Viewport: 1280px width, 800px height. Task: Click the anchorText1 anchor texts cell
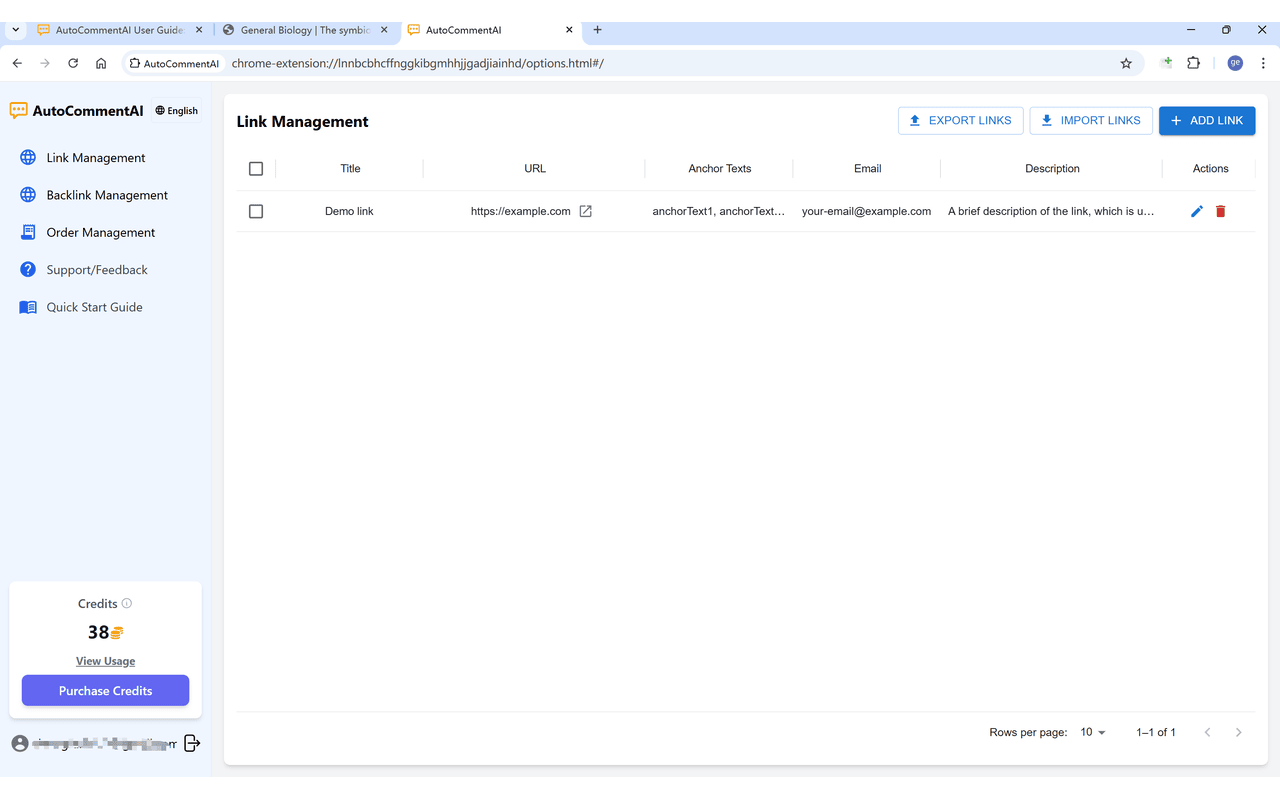[x=719, y=211]
